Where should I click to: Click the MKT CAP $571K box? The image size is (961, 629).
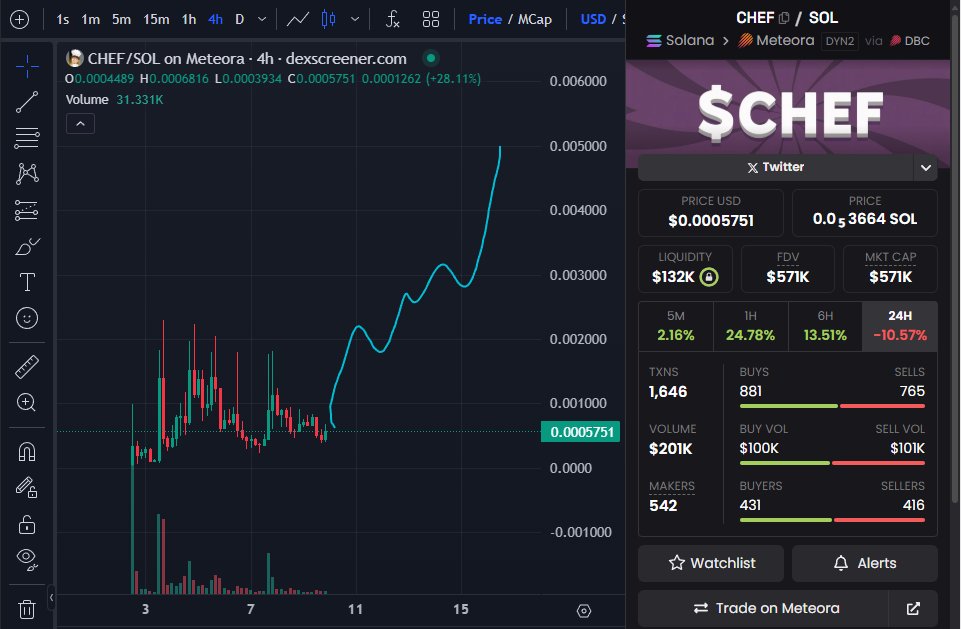890,269
